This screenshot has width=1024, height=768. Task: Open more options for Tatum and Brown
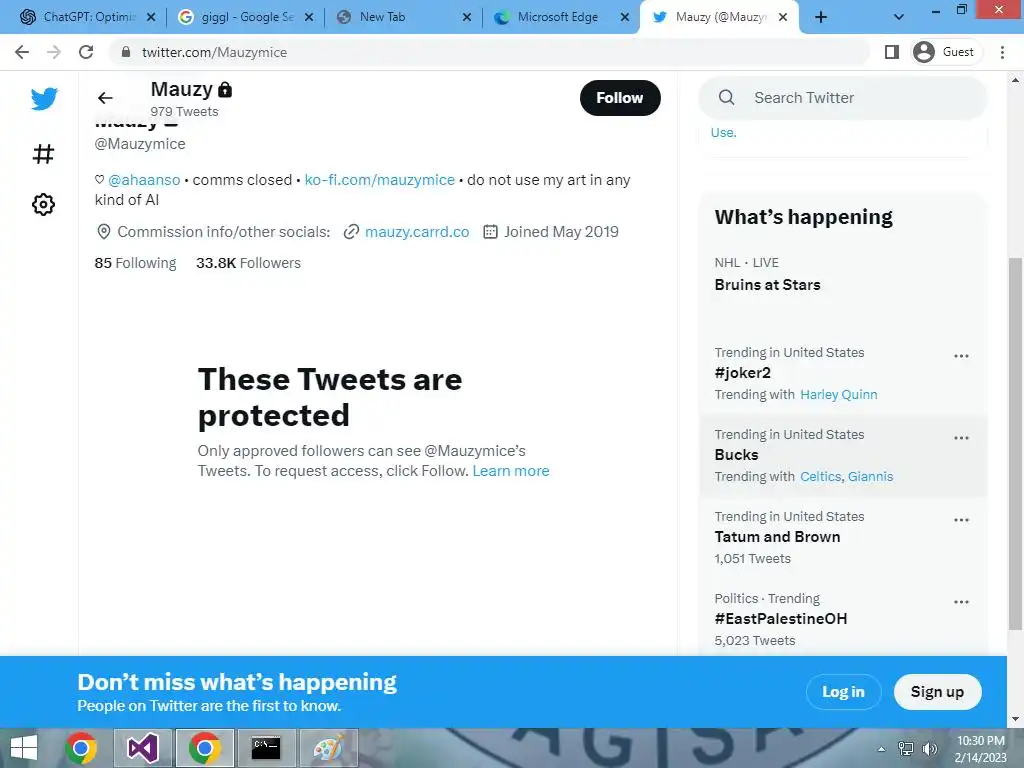961,520
